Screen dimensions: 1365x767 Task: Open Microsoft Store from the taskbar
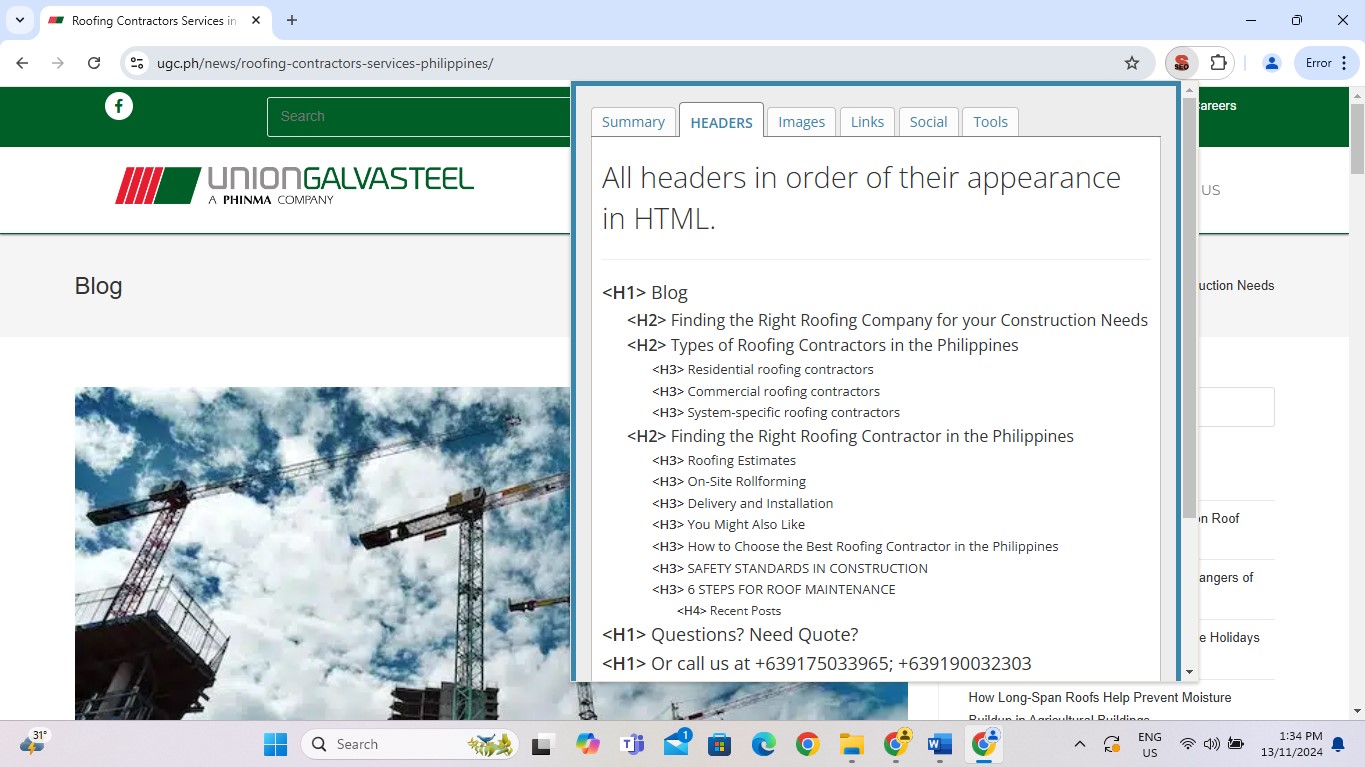point(719,744)
